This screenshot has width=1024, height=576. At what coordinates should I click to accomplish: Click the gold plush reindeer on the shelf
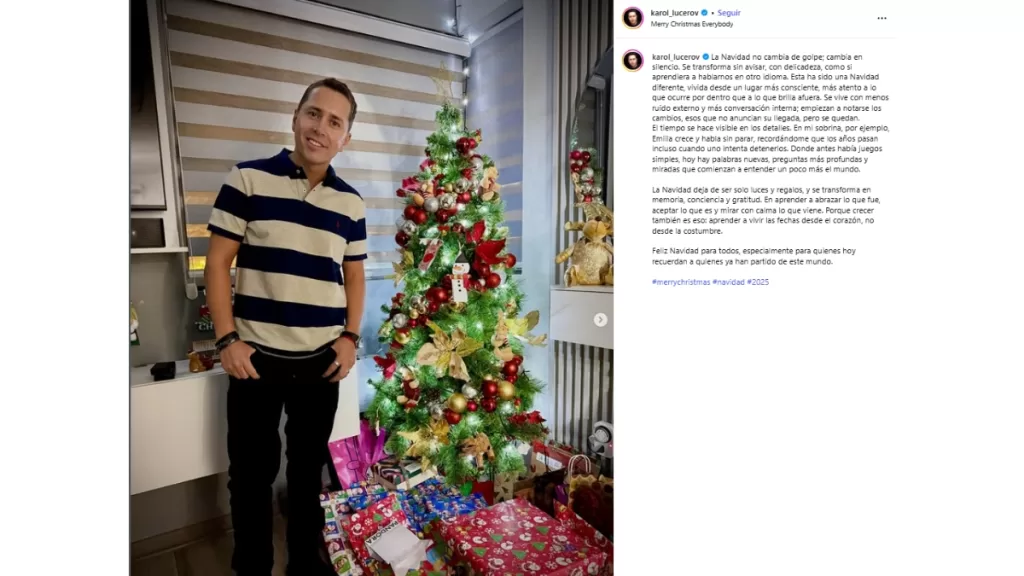tap(586, 250)
